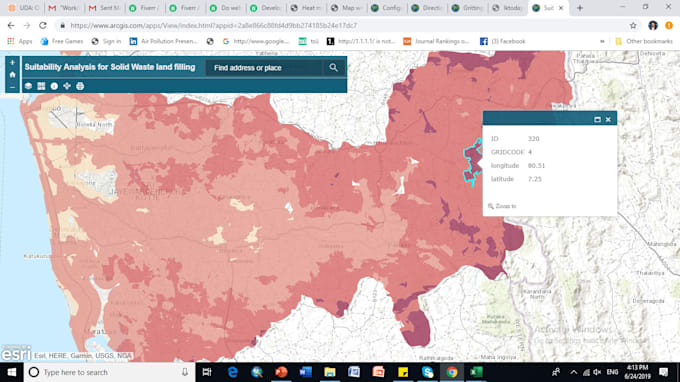Image resolution: width=680 pixels, height=382 pixels.
Task: Expand the hidden bookmarks chevron
Action: click(602, 41)
